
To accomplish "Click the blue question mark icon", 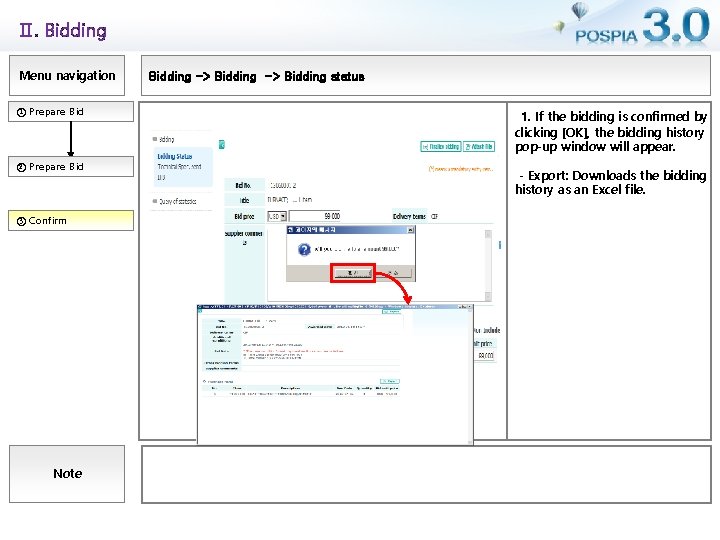I will click(x=304, y=249).
